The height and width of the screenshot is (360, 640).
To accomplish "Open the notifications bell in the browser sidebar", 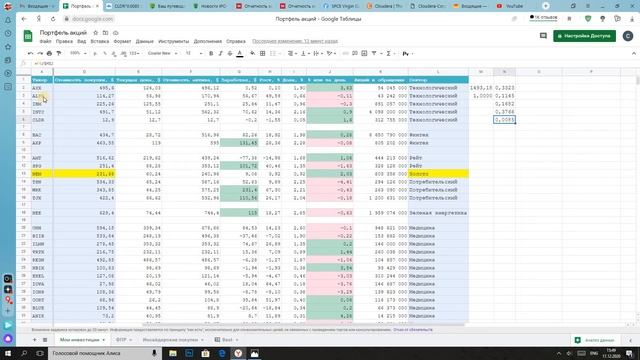I will click(8, 20).
